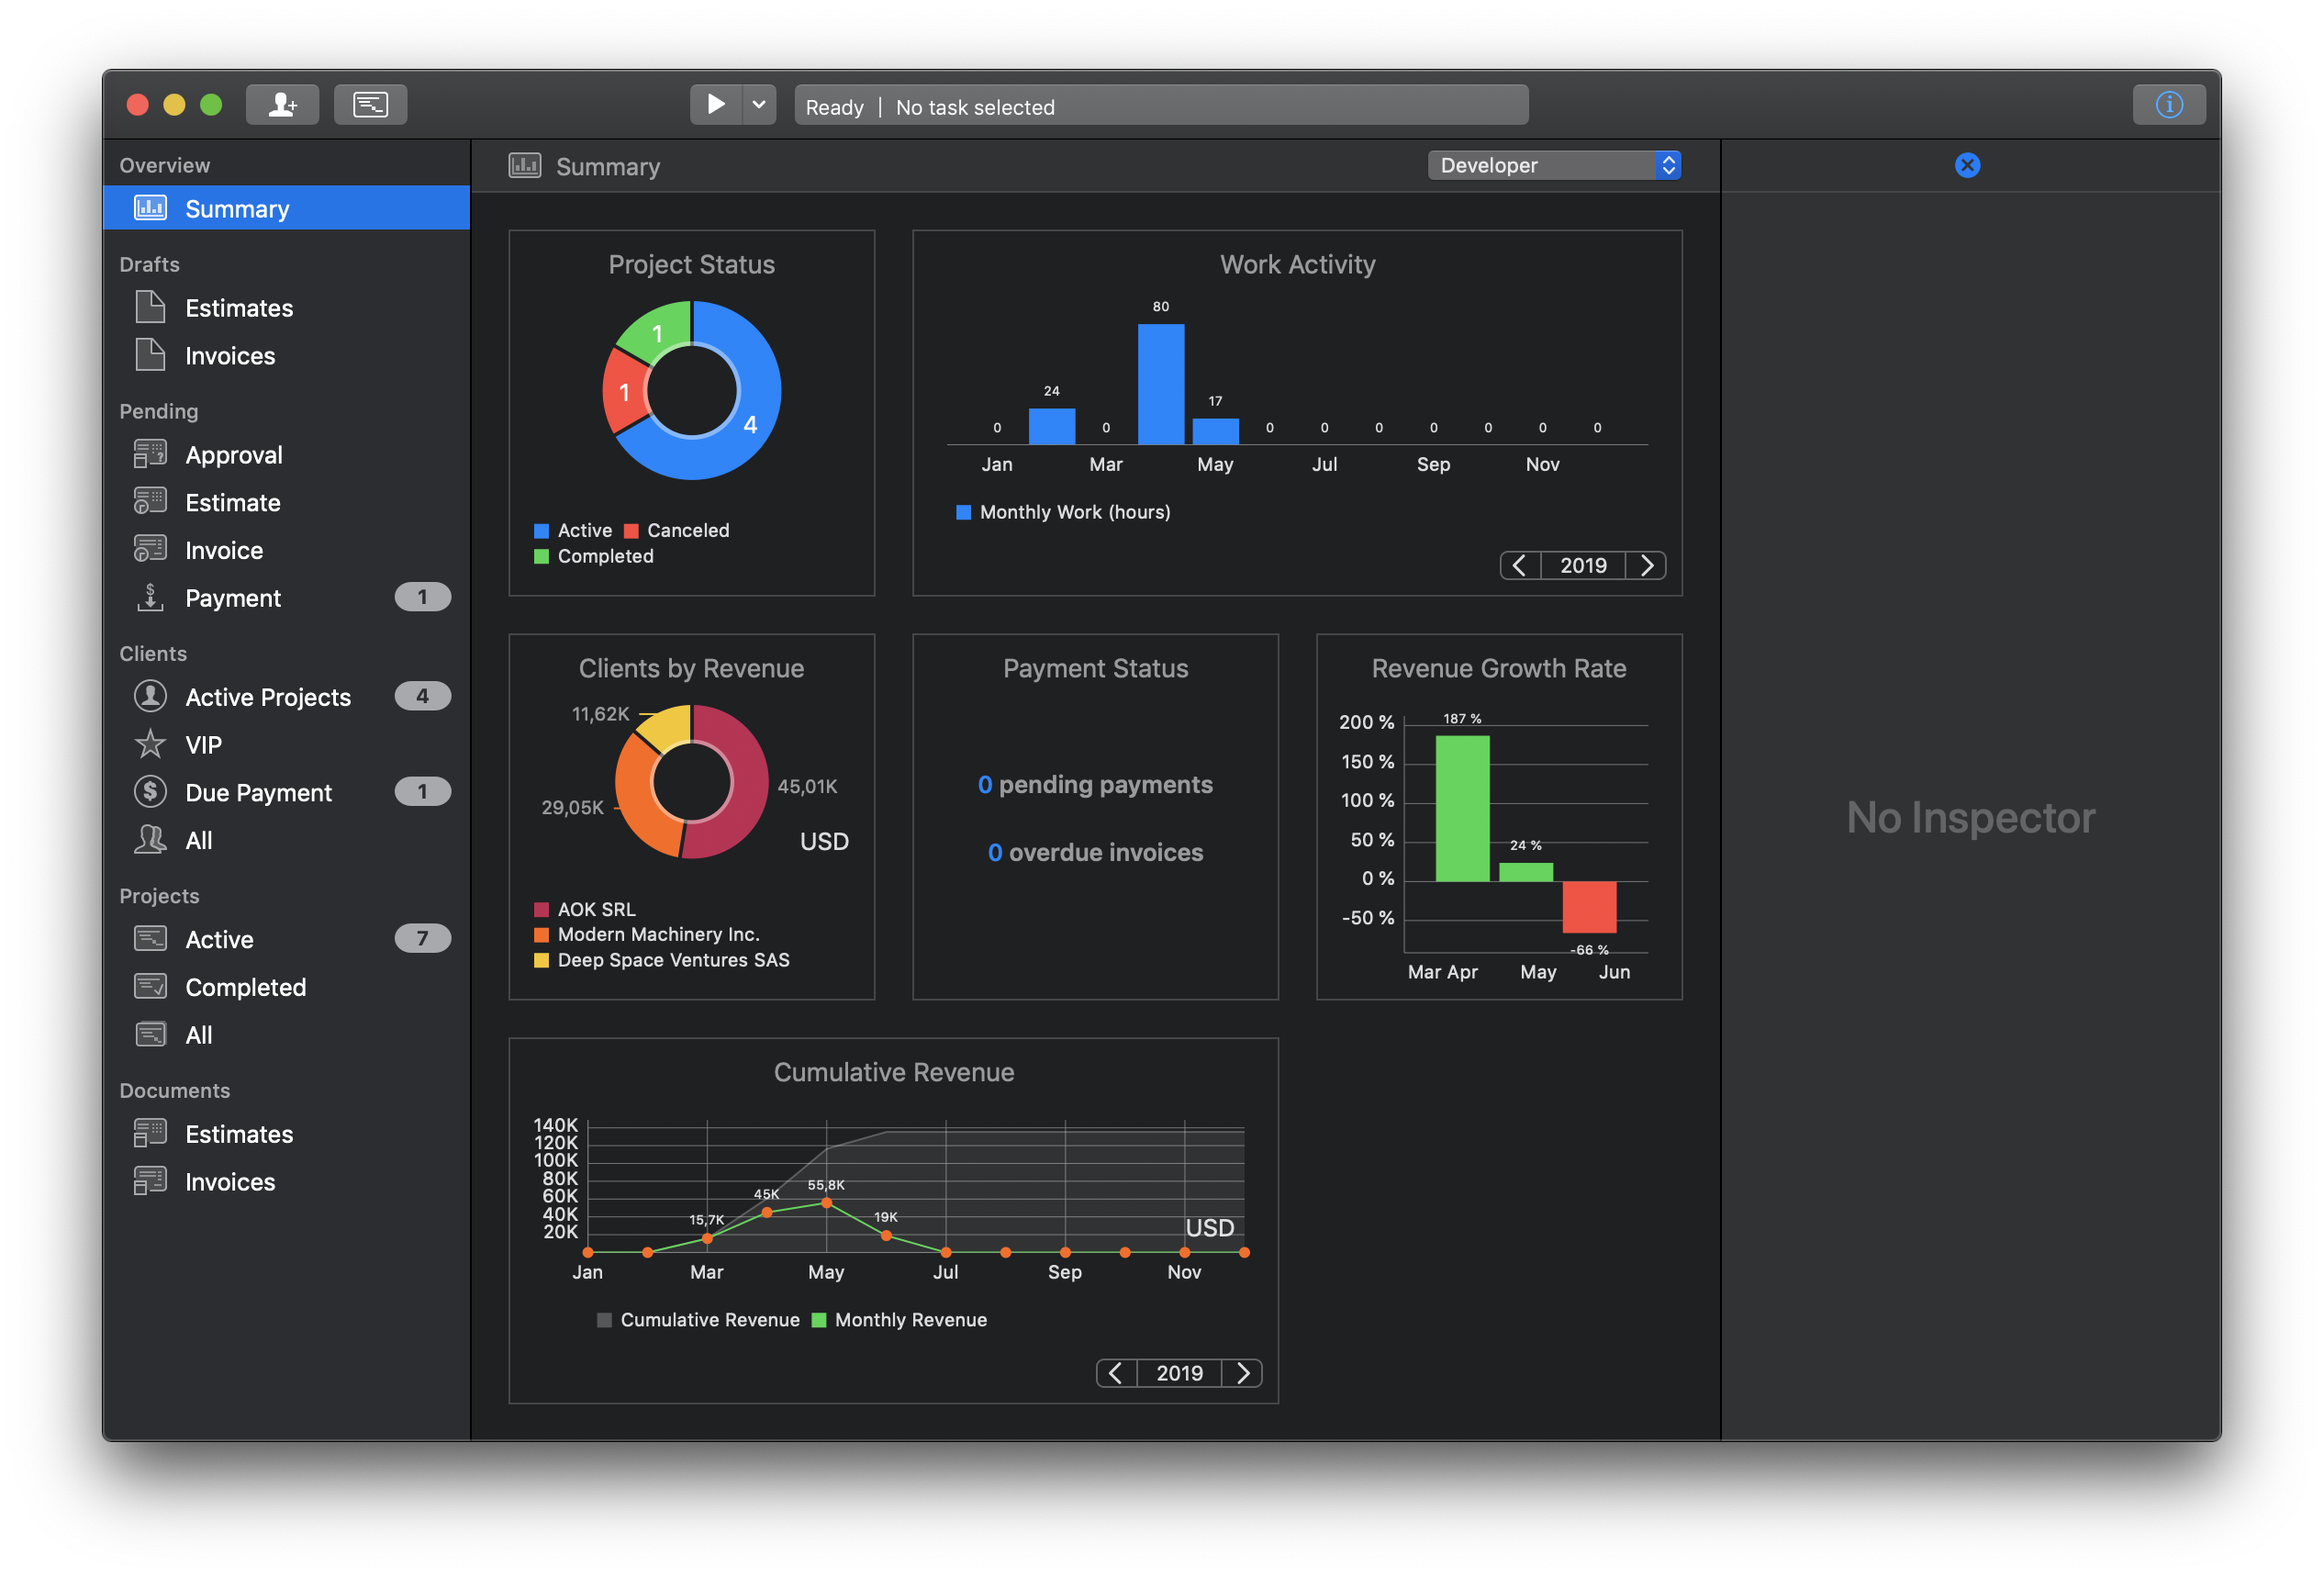Image resolution: width=2324 pixels, height=1577 pixels.
Task: Open Documents Invoices in sidebar
Action: pyautogui.click(x=229, y=1182)
